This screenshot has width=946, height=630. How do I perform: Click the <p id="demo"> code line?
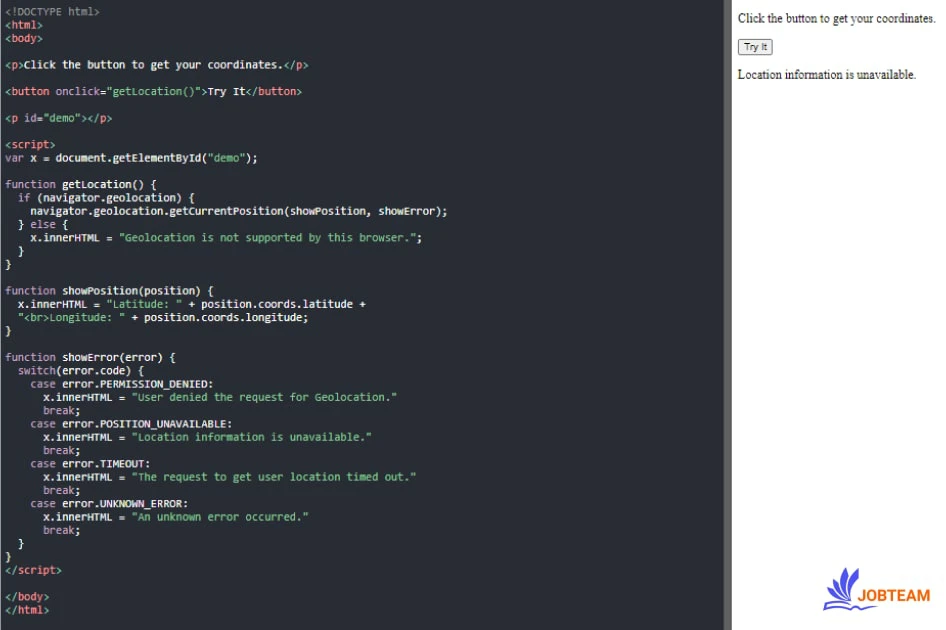point(58,118)
